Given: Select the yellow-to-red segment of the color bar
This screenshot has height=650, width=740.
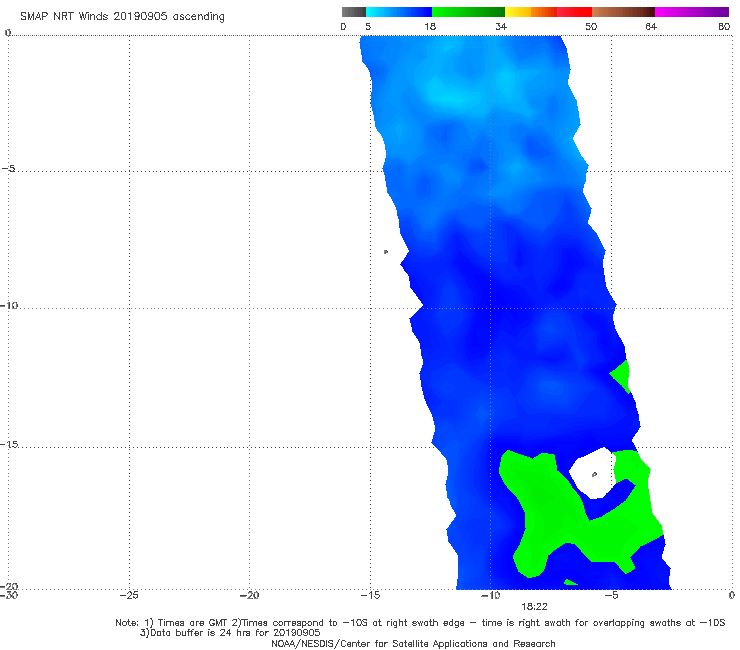Looking at the screenshot, I should tap(548, 12).
